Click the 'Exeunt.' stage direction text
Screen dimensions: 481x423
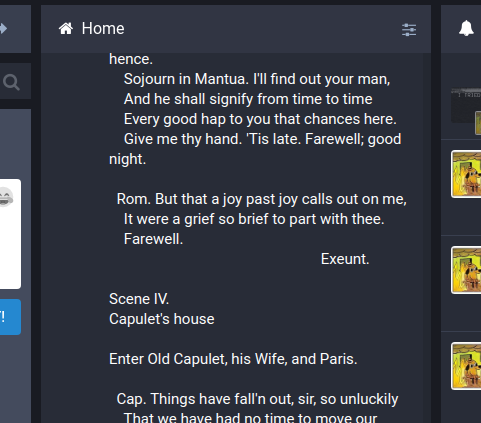(345, 259)
